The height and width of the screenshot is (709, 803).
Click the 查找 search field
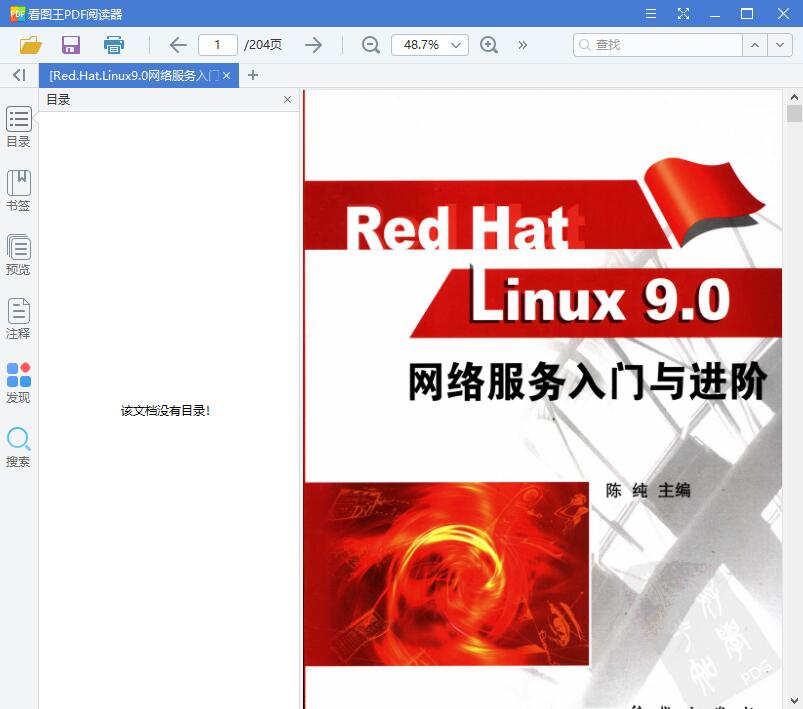tap(658, 45)
